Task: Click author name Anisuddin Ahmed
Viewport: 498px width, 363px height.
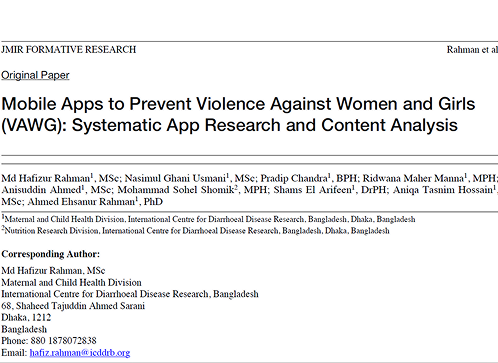Action: click(x=41, y=190)
